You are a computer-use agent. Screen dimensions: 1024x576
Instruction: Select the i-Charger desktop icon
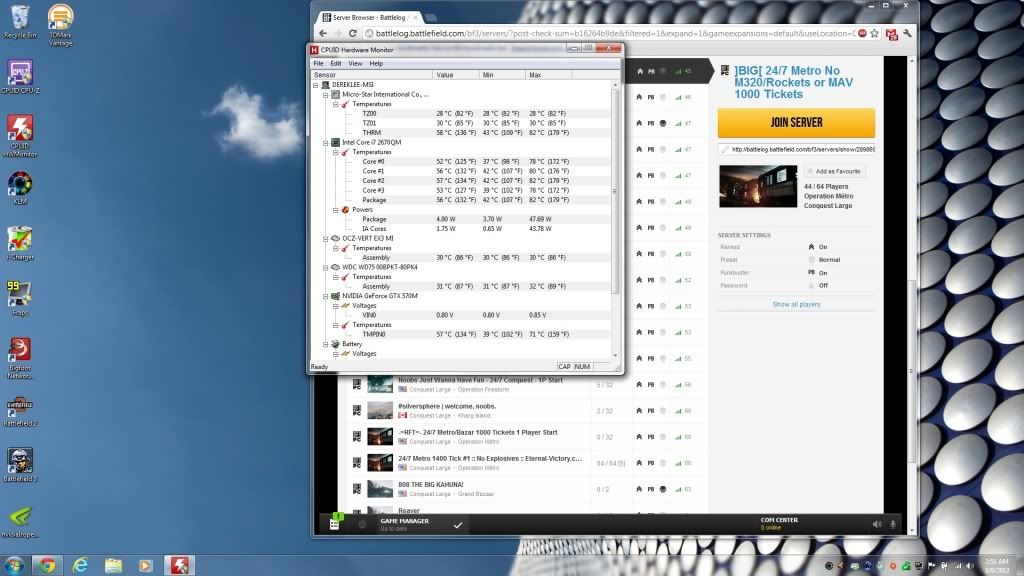click(20, 244)
